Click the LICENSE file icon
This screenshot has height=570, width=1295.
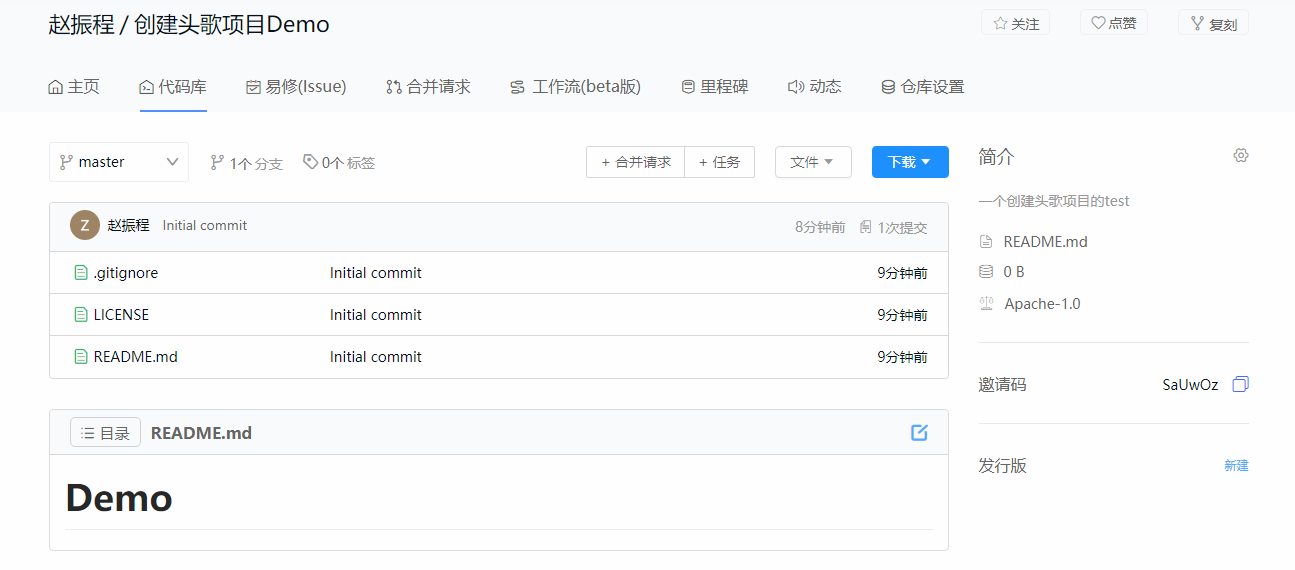point(81,315)
